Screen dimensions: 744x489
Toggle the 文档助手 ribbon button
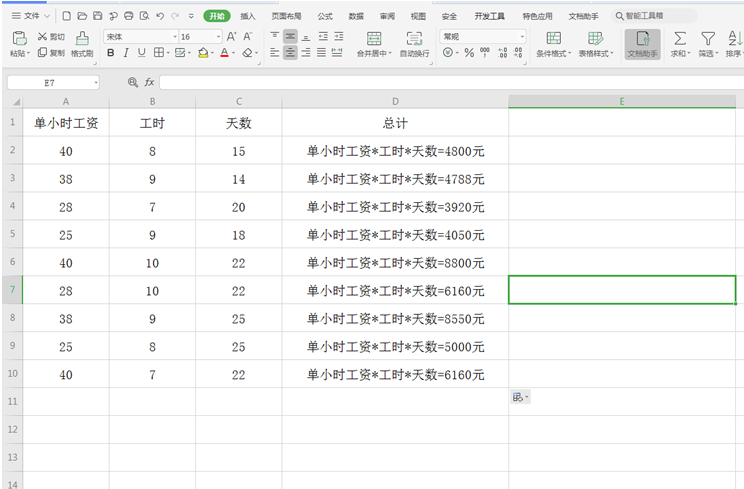point(642,44)
